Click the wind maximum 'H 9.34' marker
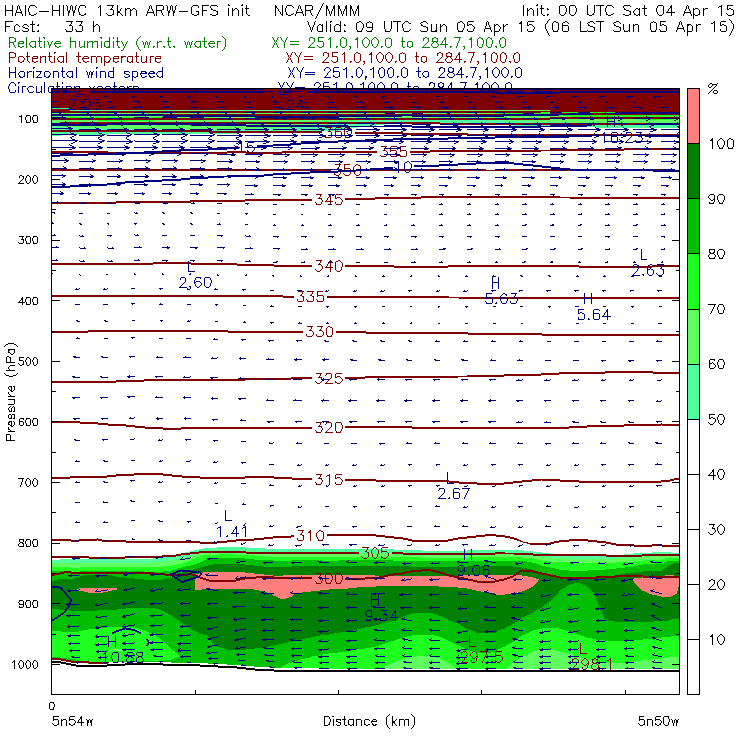 pyautogui.click(x=381, y=608)
